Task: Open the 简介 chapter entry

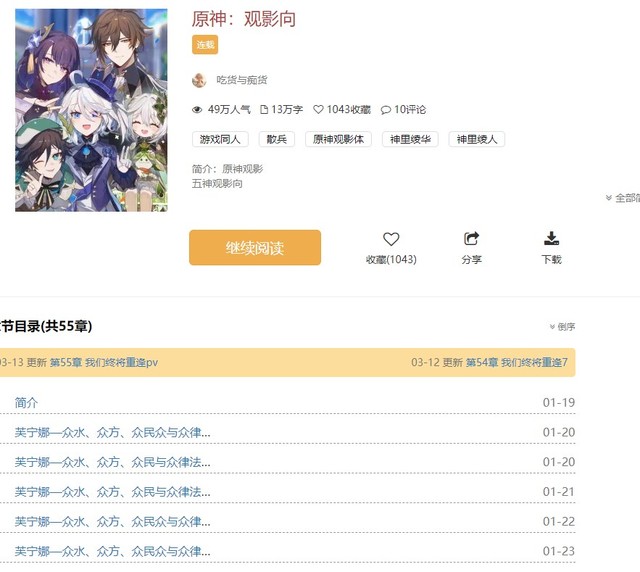Action: (x=26, y=403)
